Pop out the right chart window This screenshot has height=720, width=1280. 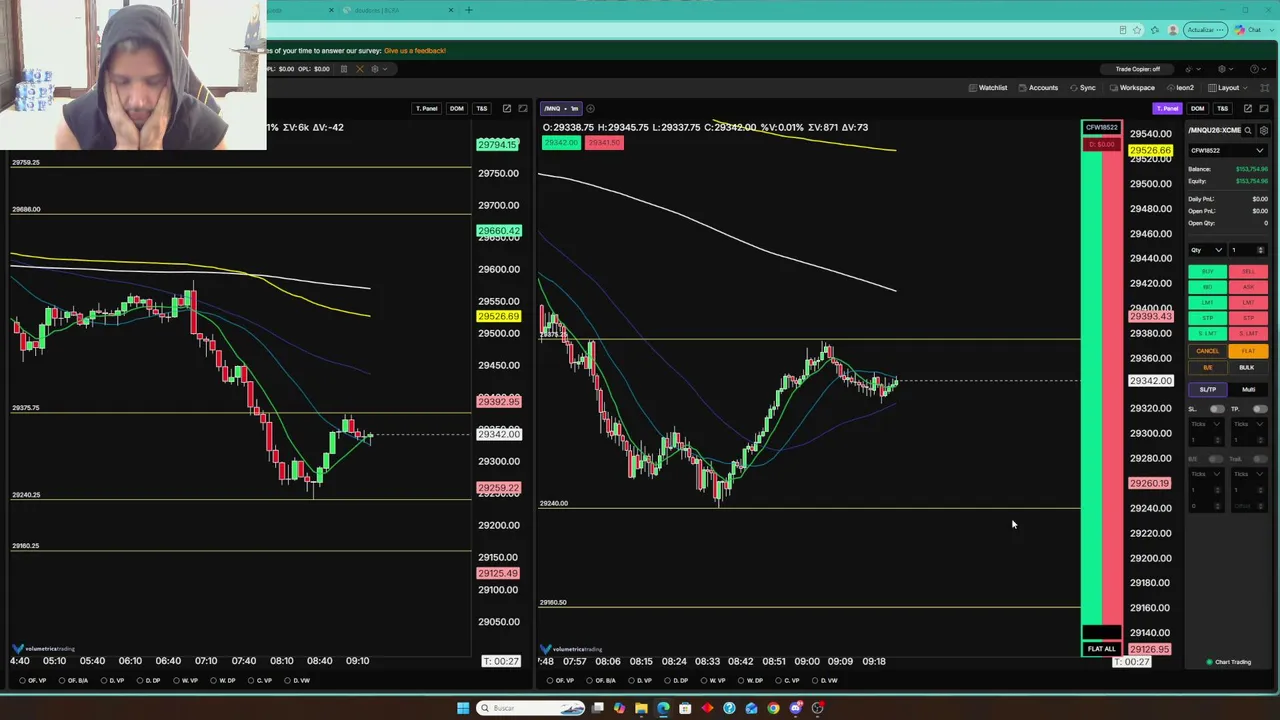coord(1248,108)
